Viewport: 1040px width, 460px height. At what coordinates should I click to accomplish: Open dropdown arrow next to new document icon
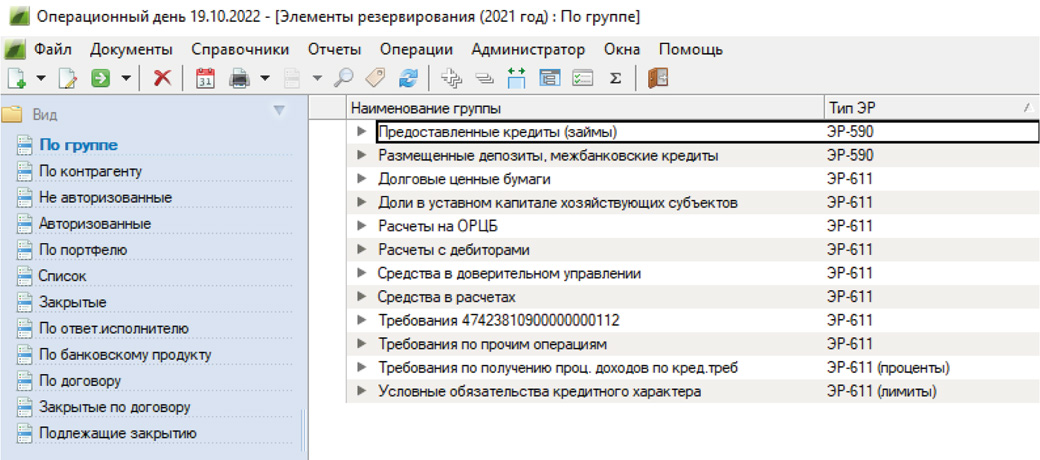point(41,78)
